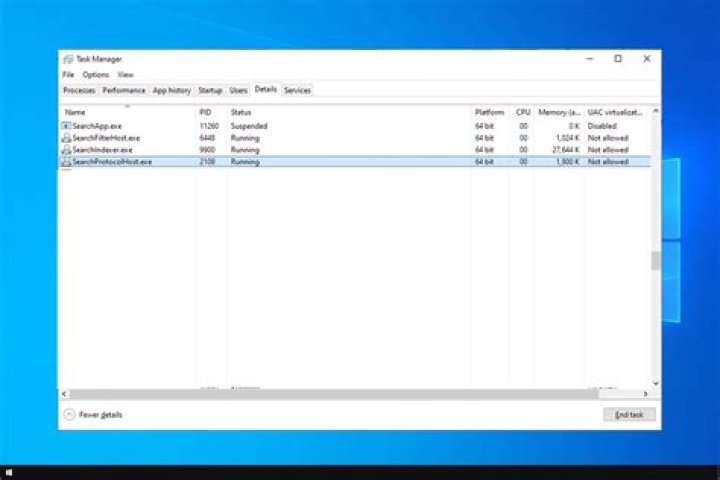
Task: Click the Fewer details text
Action: (101, 415)
